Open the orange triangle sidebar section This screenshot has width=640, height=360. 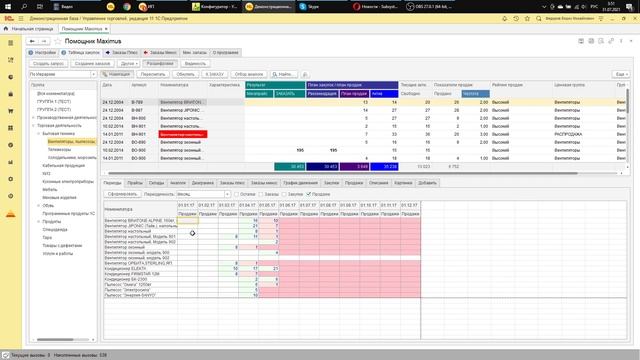(x=11, y=214)
